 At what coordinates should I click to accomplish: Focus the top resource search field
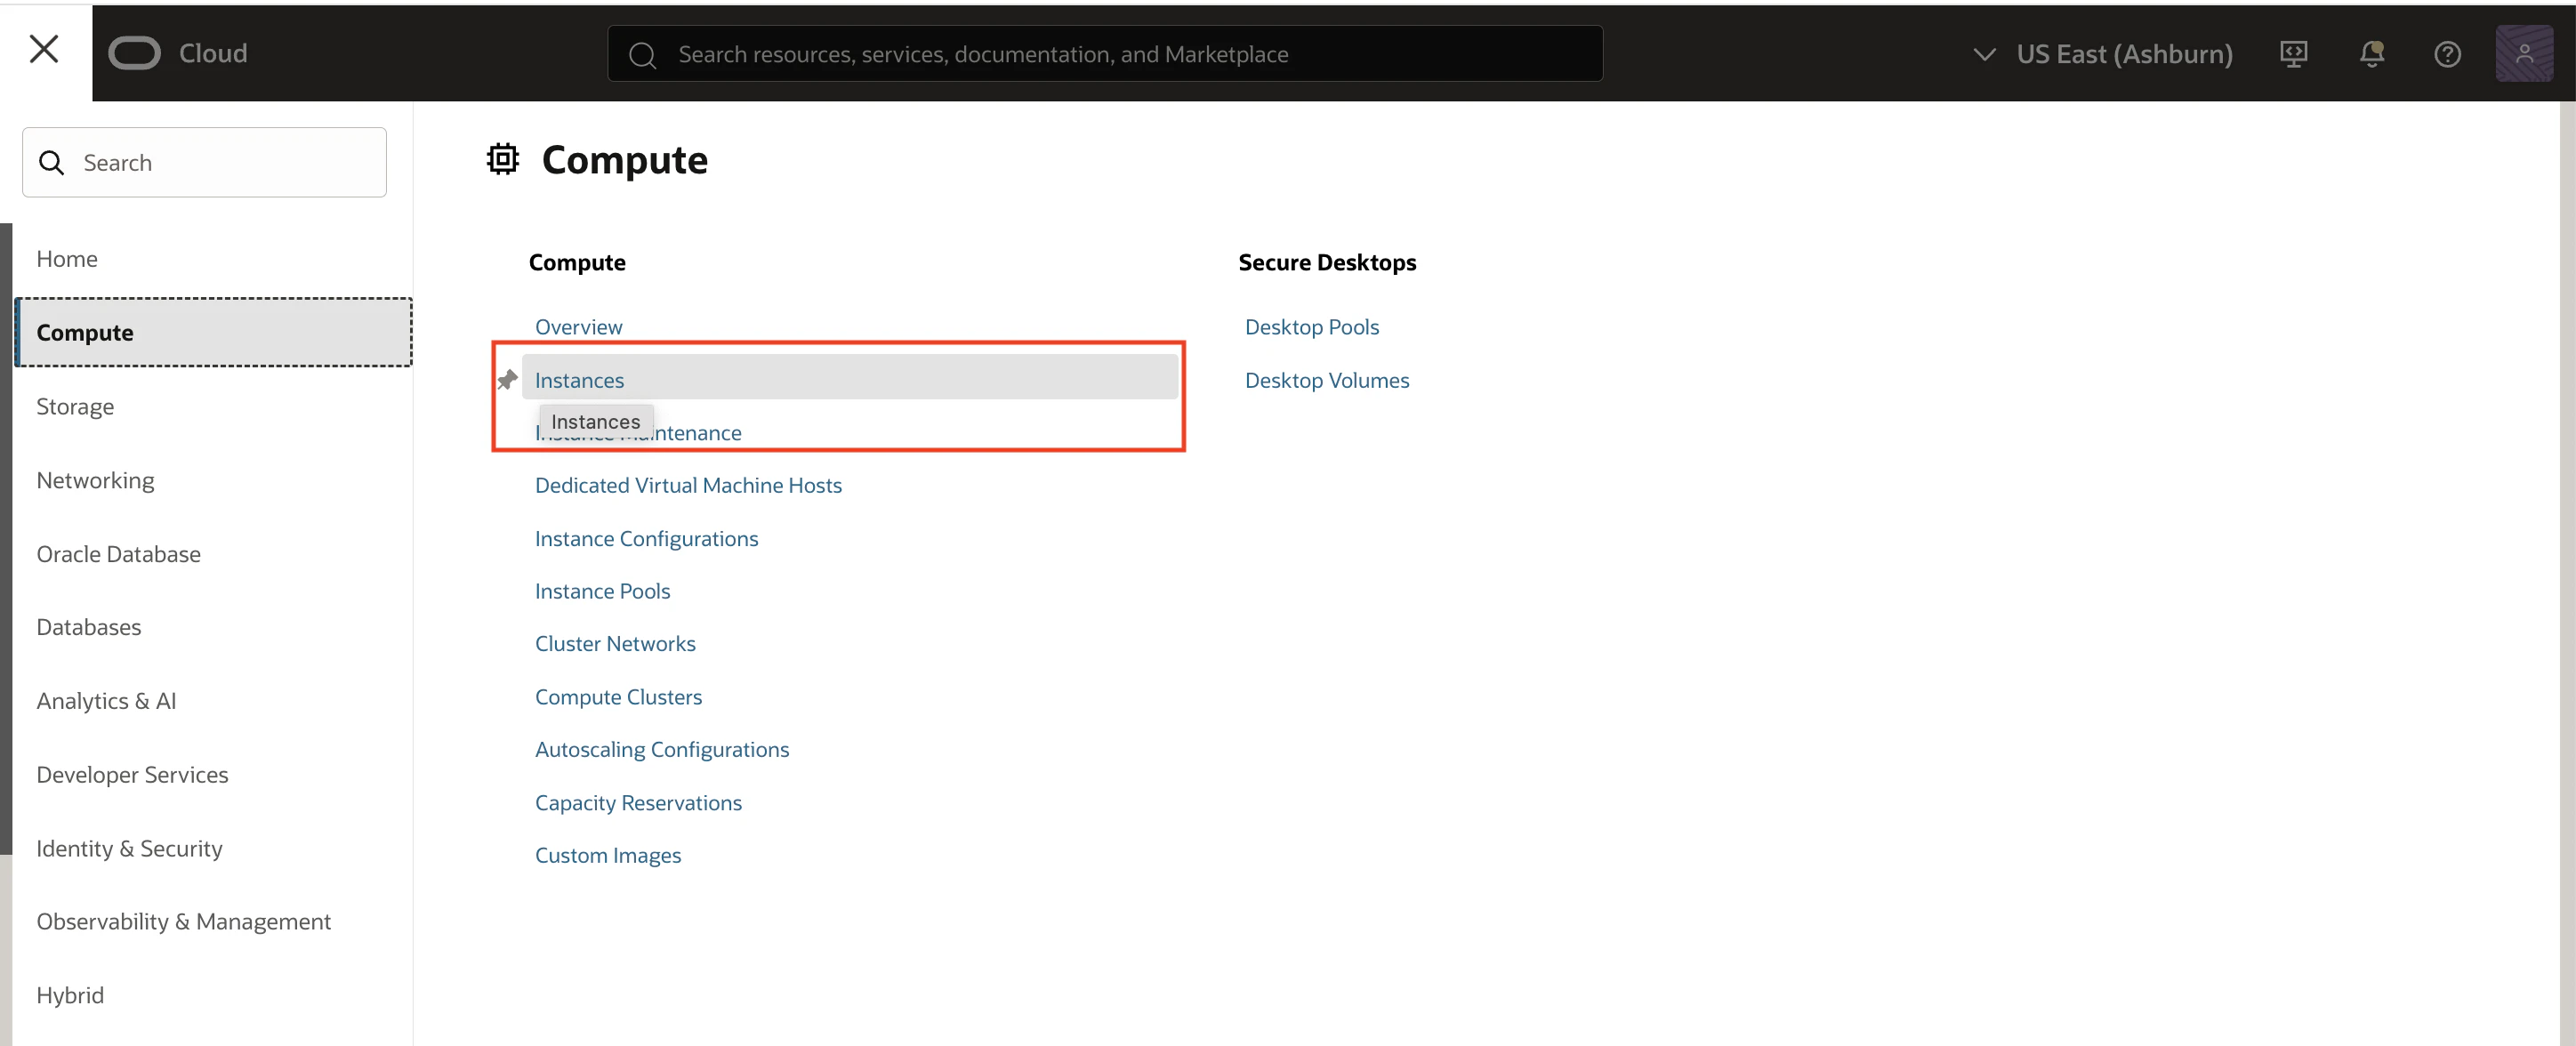point(1105,54)
